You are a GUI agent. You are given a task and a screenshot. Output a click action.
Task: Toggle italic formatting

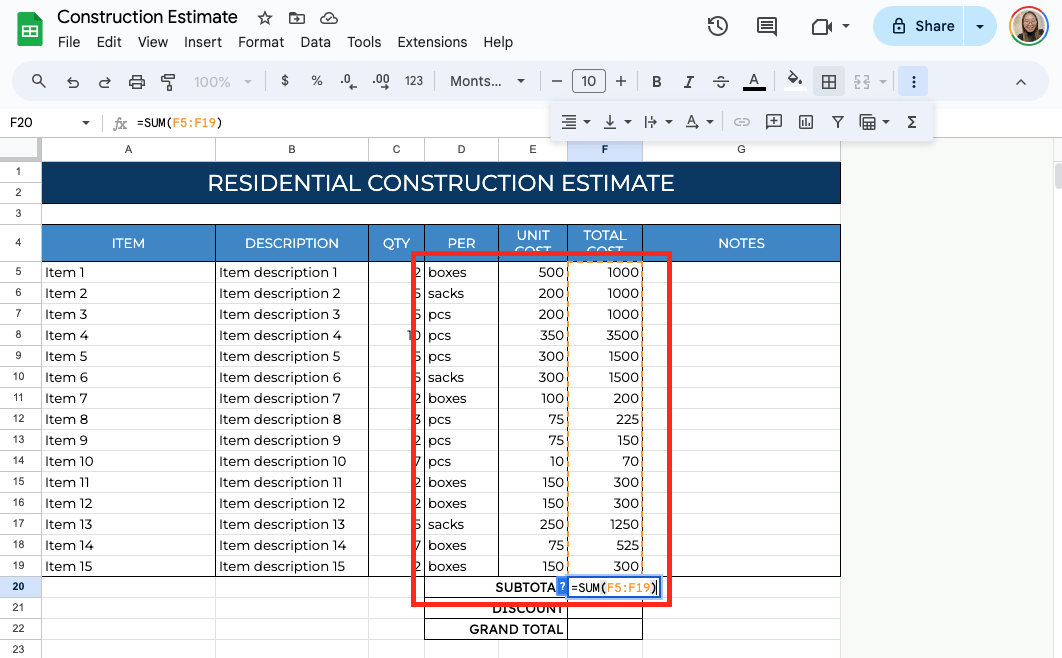click(x=688, y=82)
